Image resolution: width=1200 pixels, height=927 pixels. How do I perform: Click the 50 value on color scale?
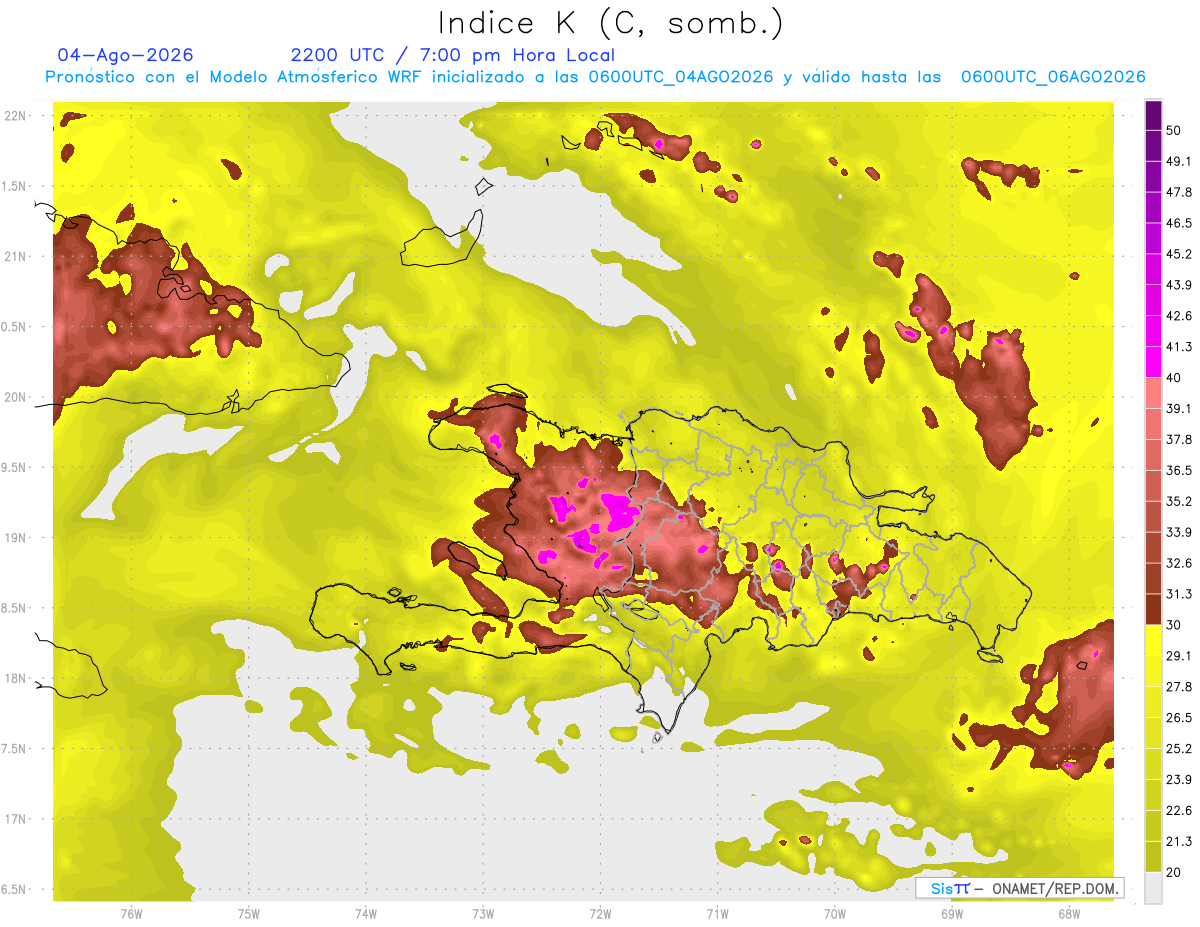(1174, 130)
